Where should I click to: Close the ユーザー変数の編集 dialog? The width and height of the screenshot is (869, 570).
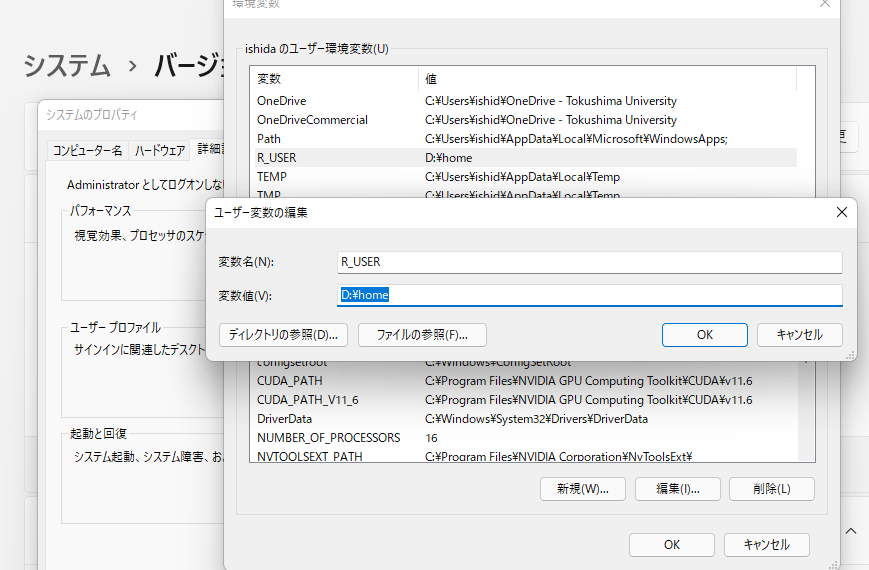(x=841, y=212)
